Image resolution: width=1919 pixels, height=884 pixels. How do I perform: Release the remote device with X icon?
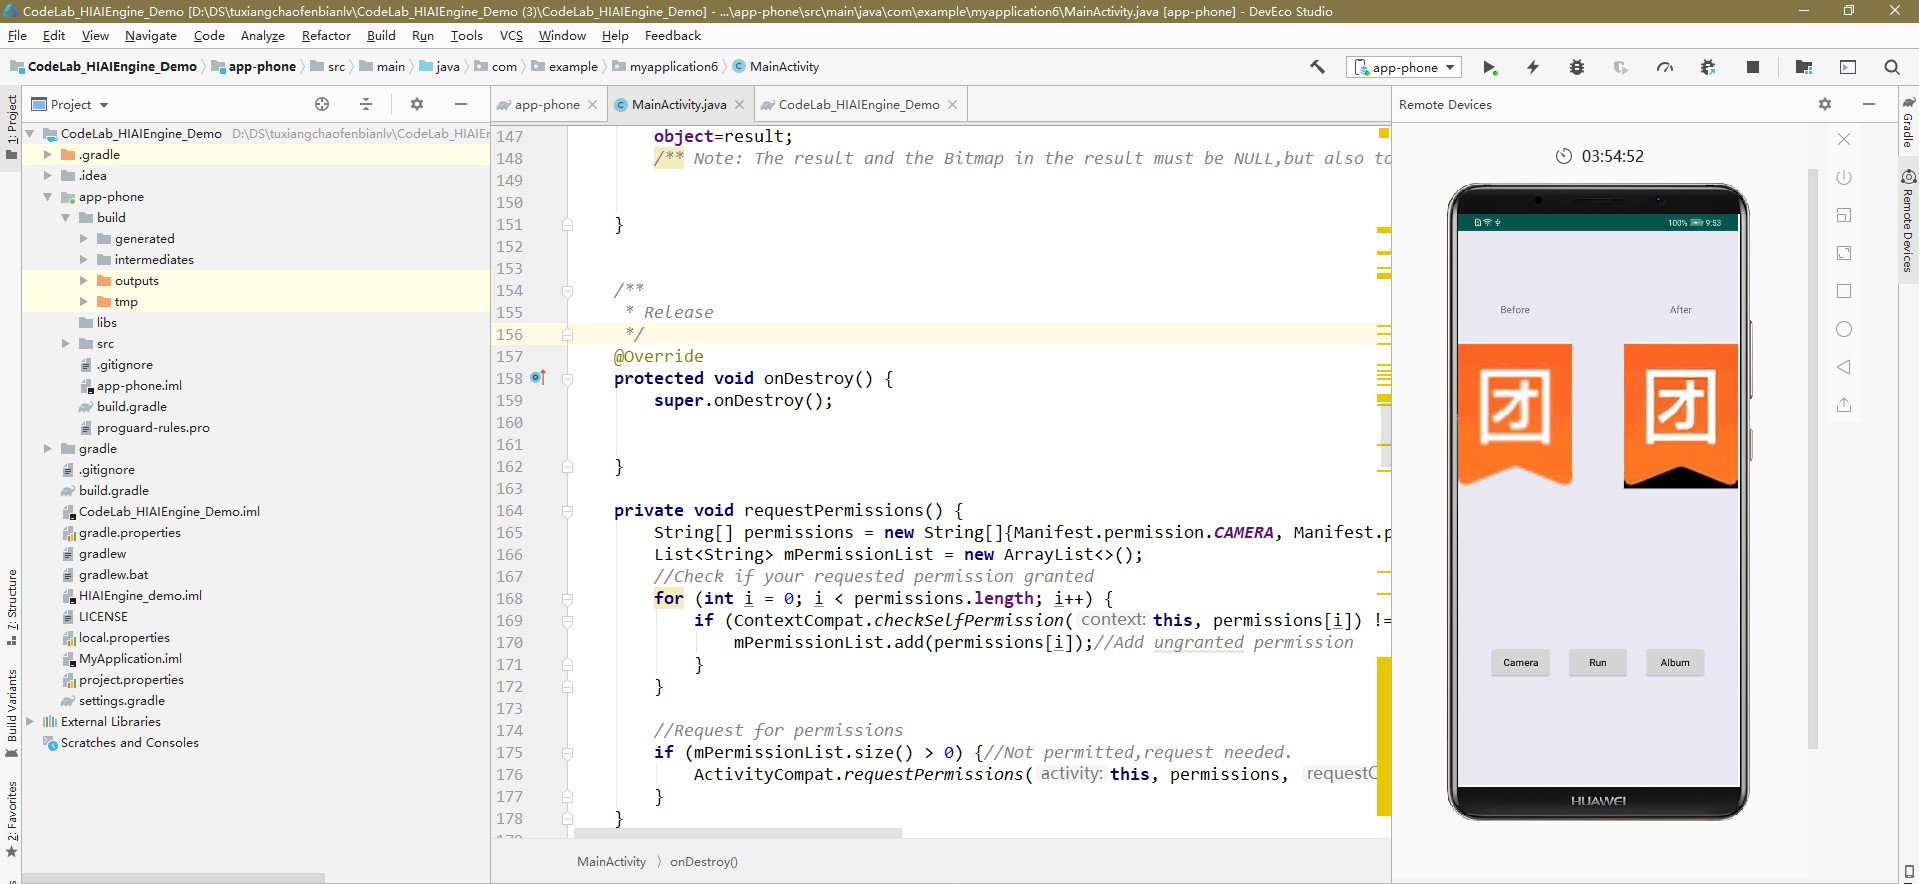coord(1844,139)
